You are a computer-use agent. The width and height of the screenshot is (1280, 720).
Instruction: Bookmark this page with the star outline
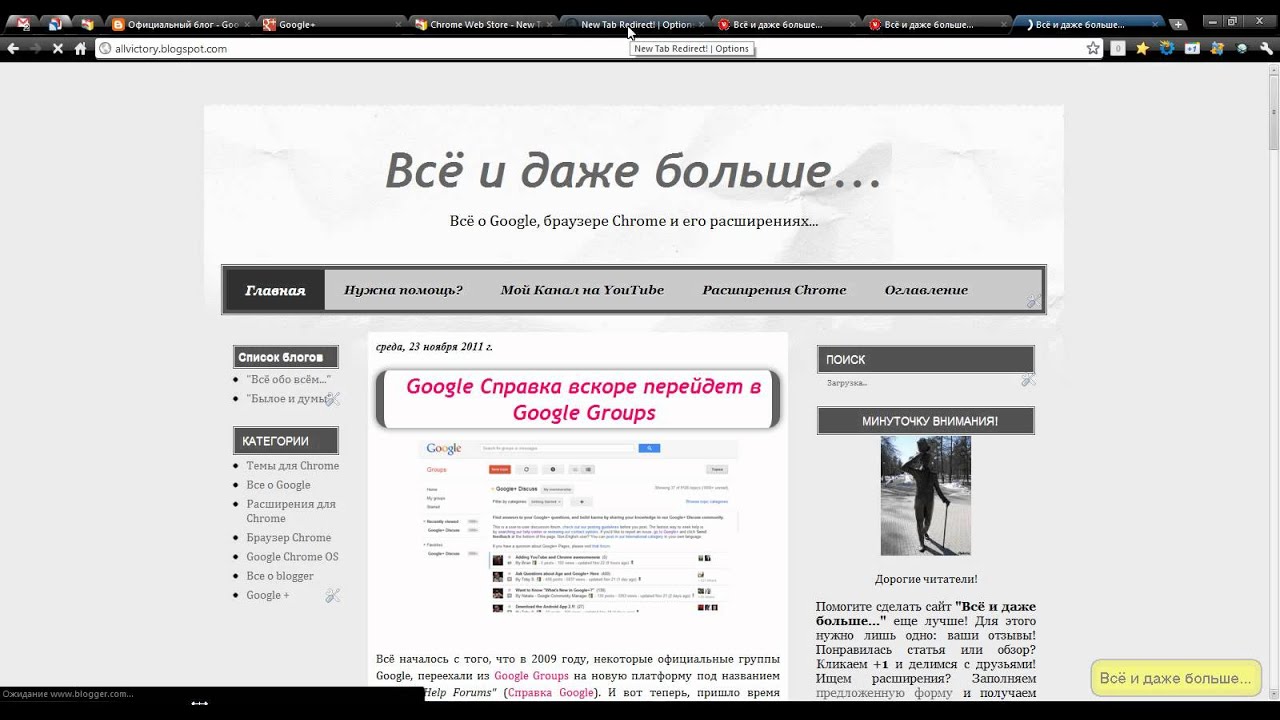[1093, 48]
